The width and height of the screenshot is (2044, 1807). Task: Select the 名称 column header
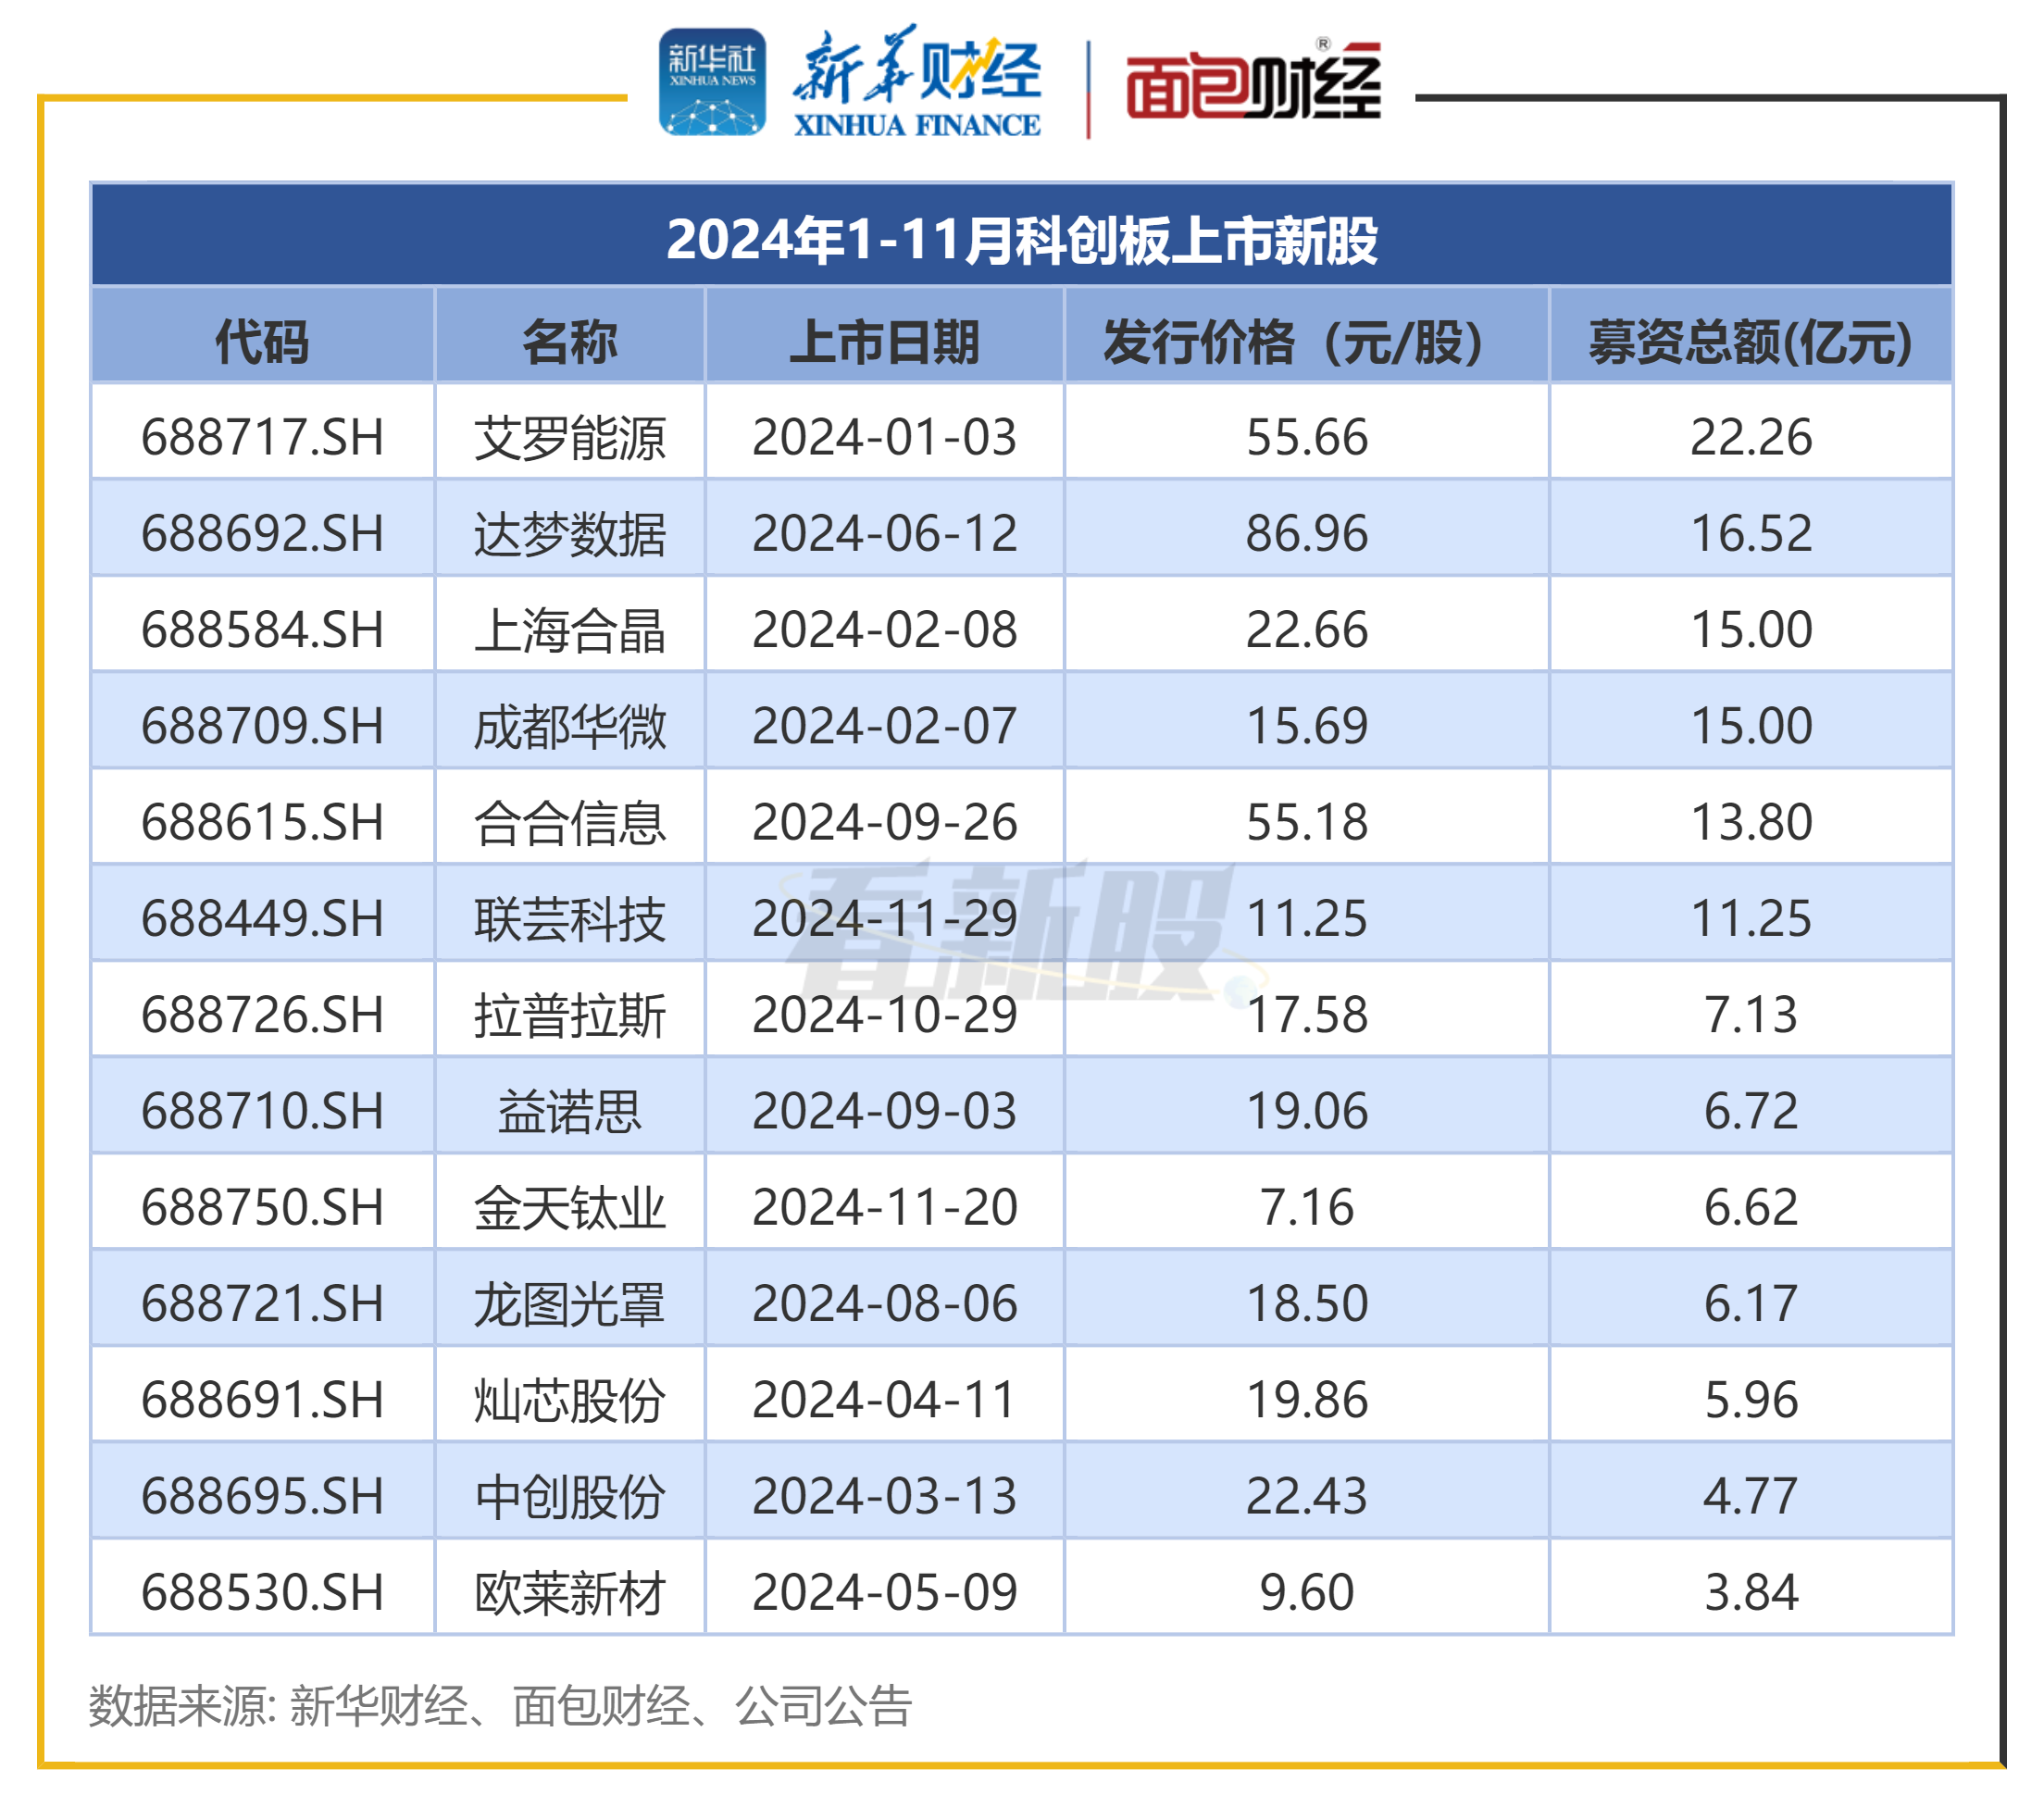point(570,338)
